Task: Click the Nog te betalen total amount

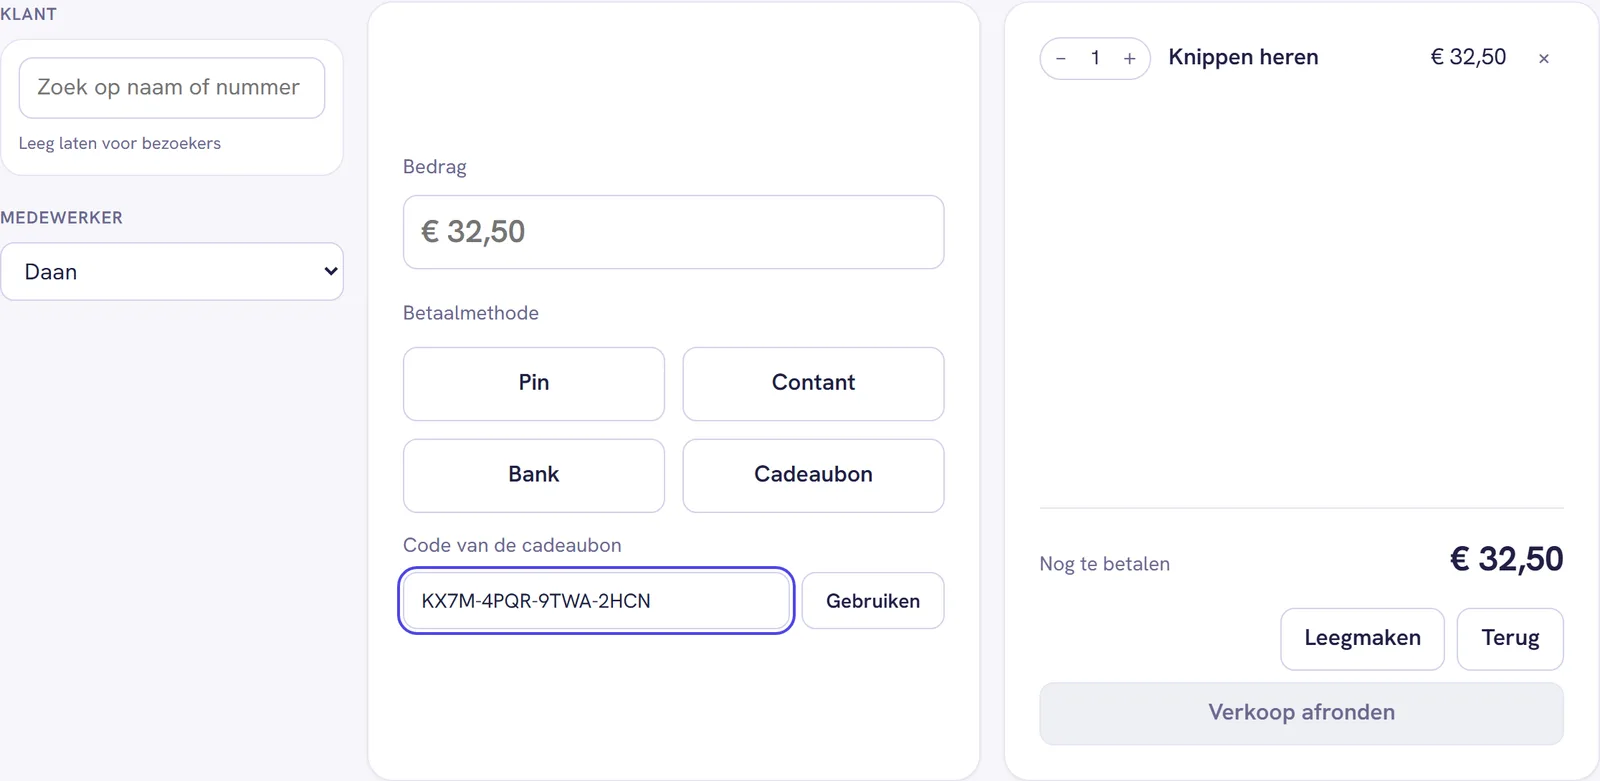Action: (x=1506, y=559)
